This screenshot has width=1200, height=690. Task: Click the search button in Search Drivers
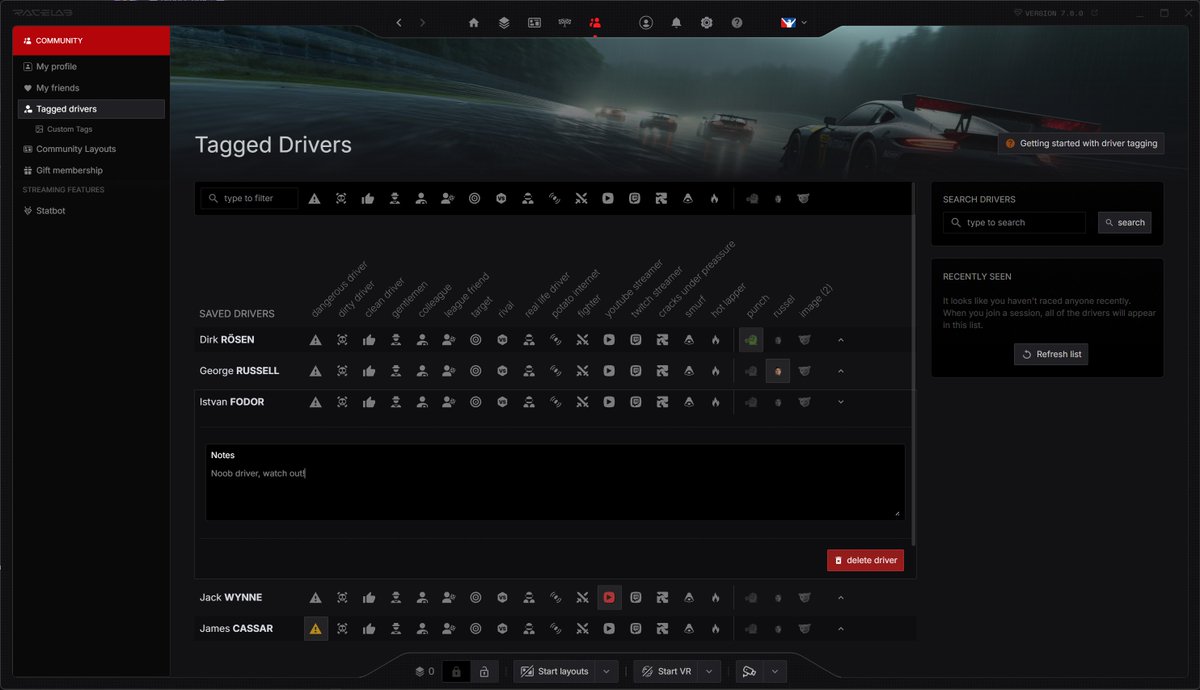coord(1124,223)
